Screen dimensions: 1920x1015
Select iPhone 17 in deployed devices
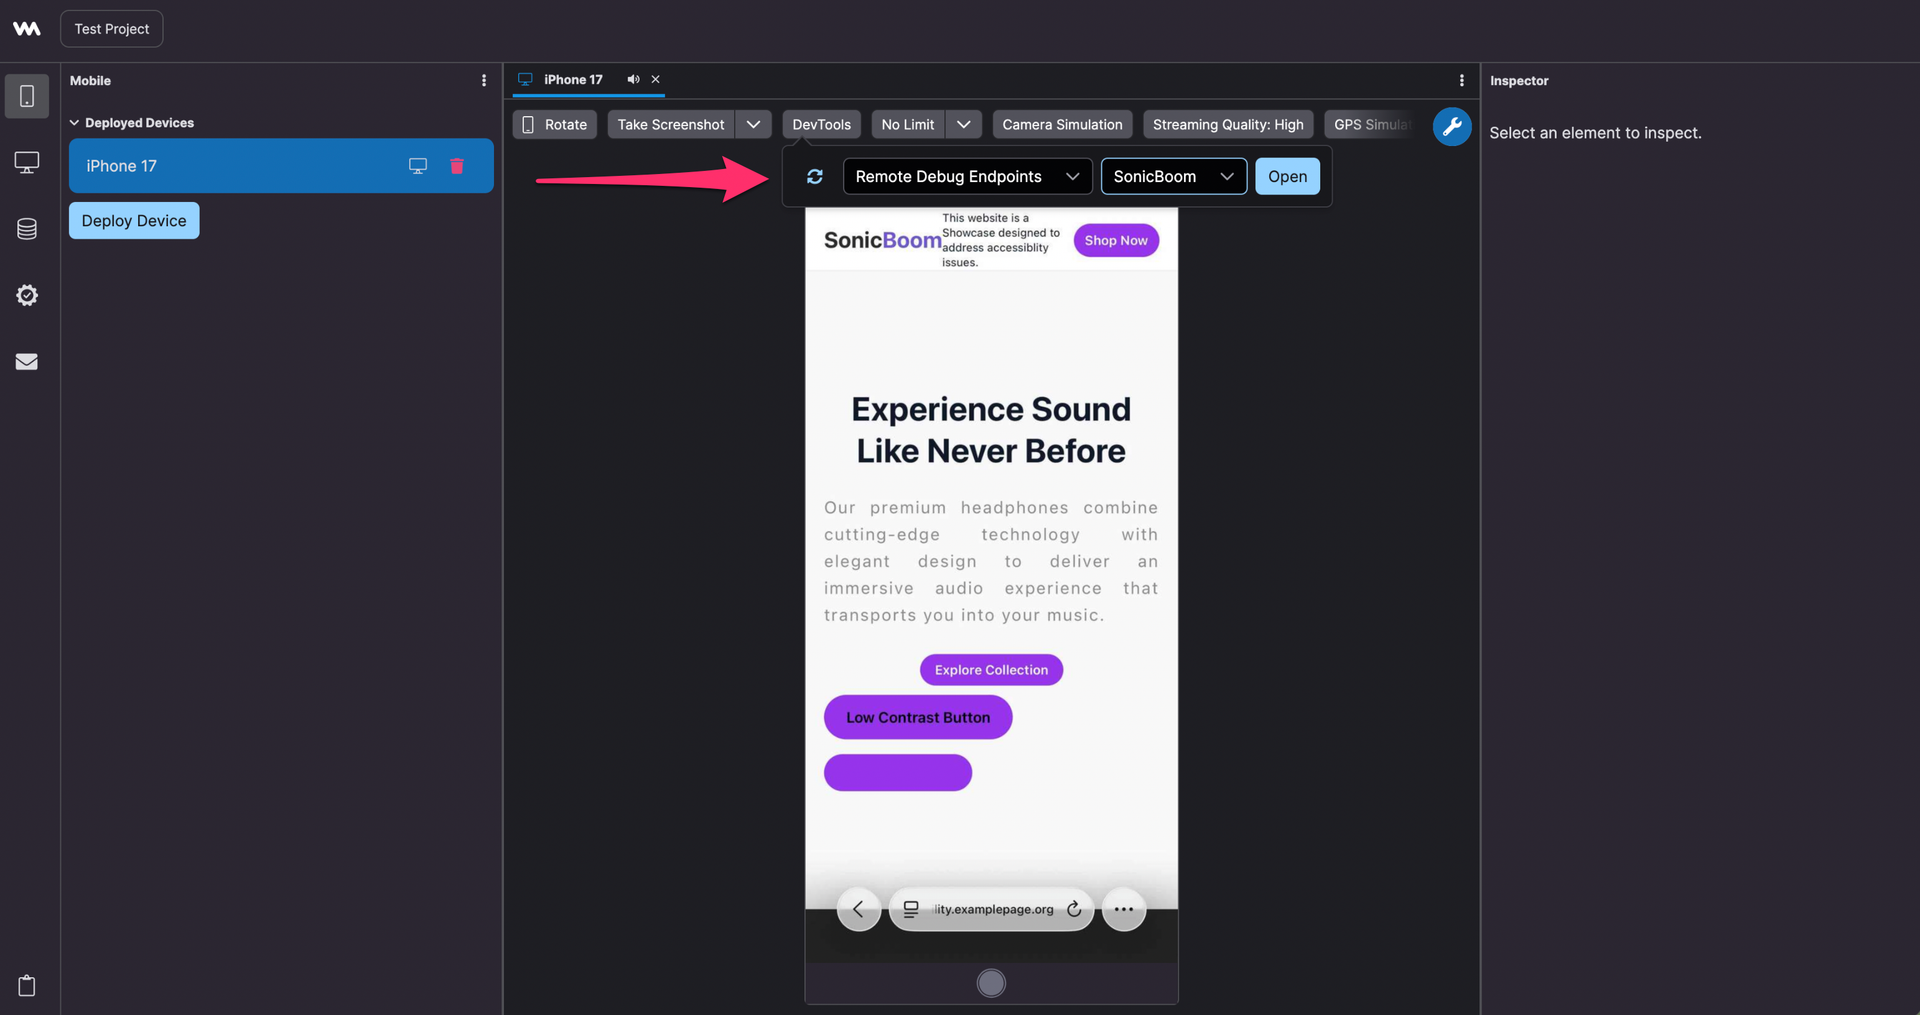[x=281, y=166]
